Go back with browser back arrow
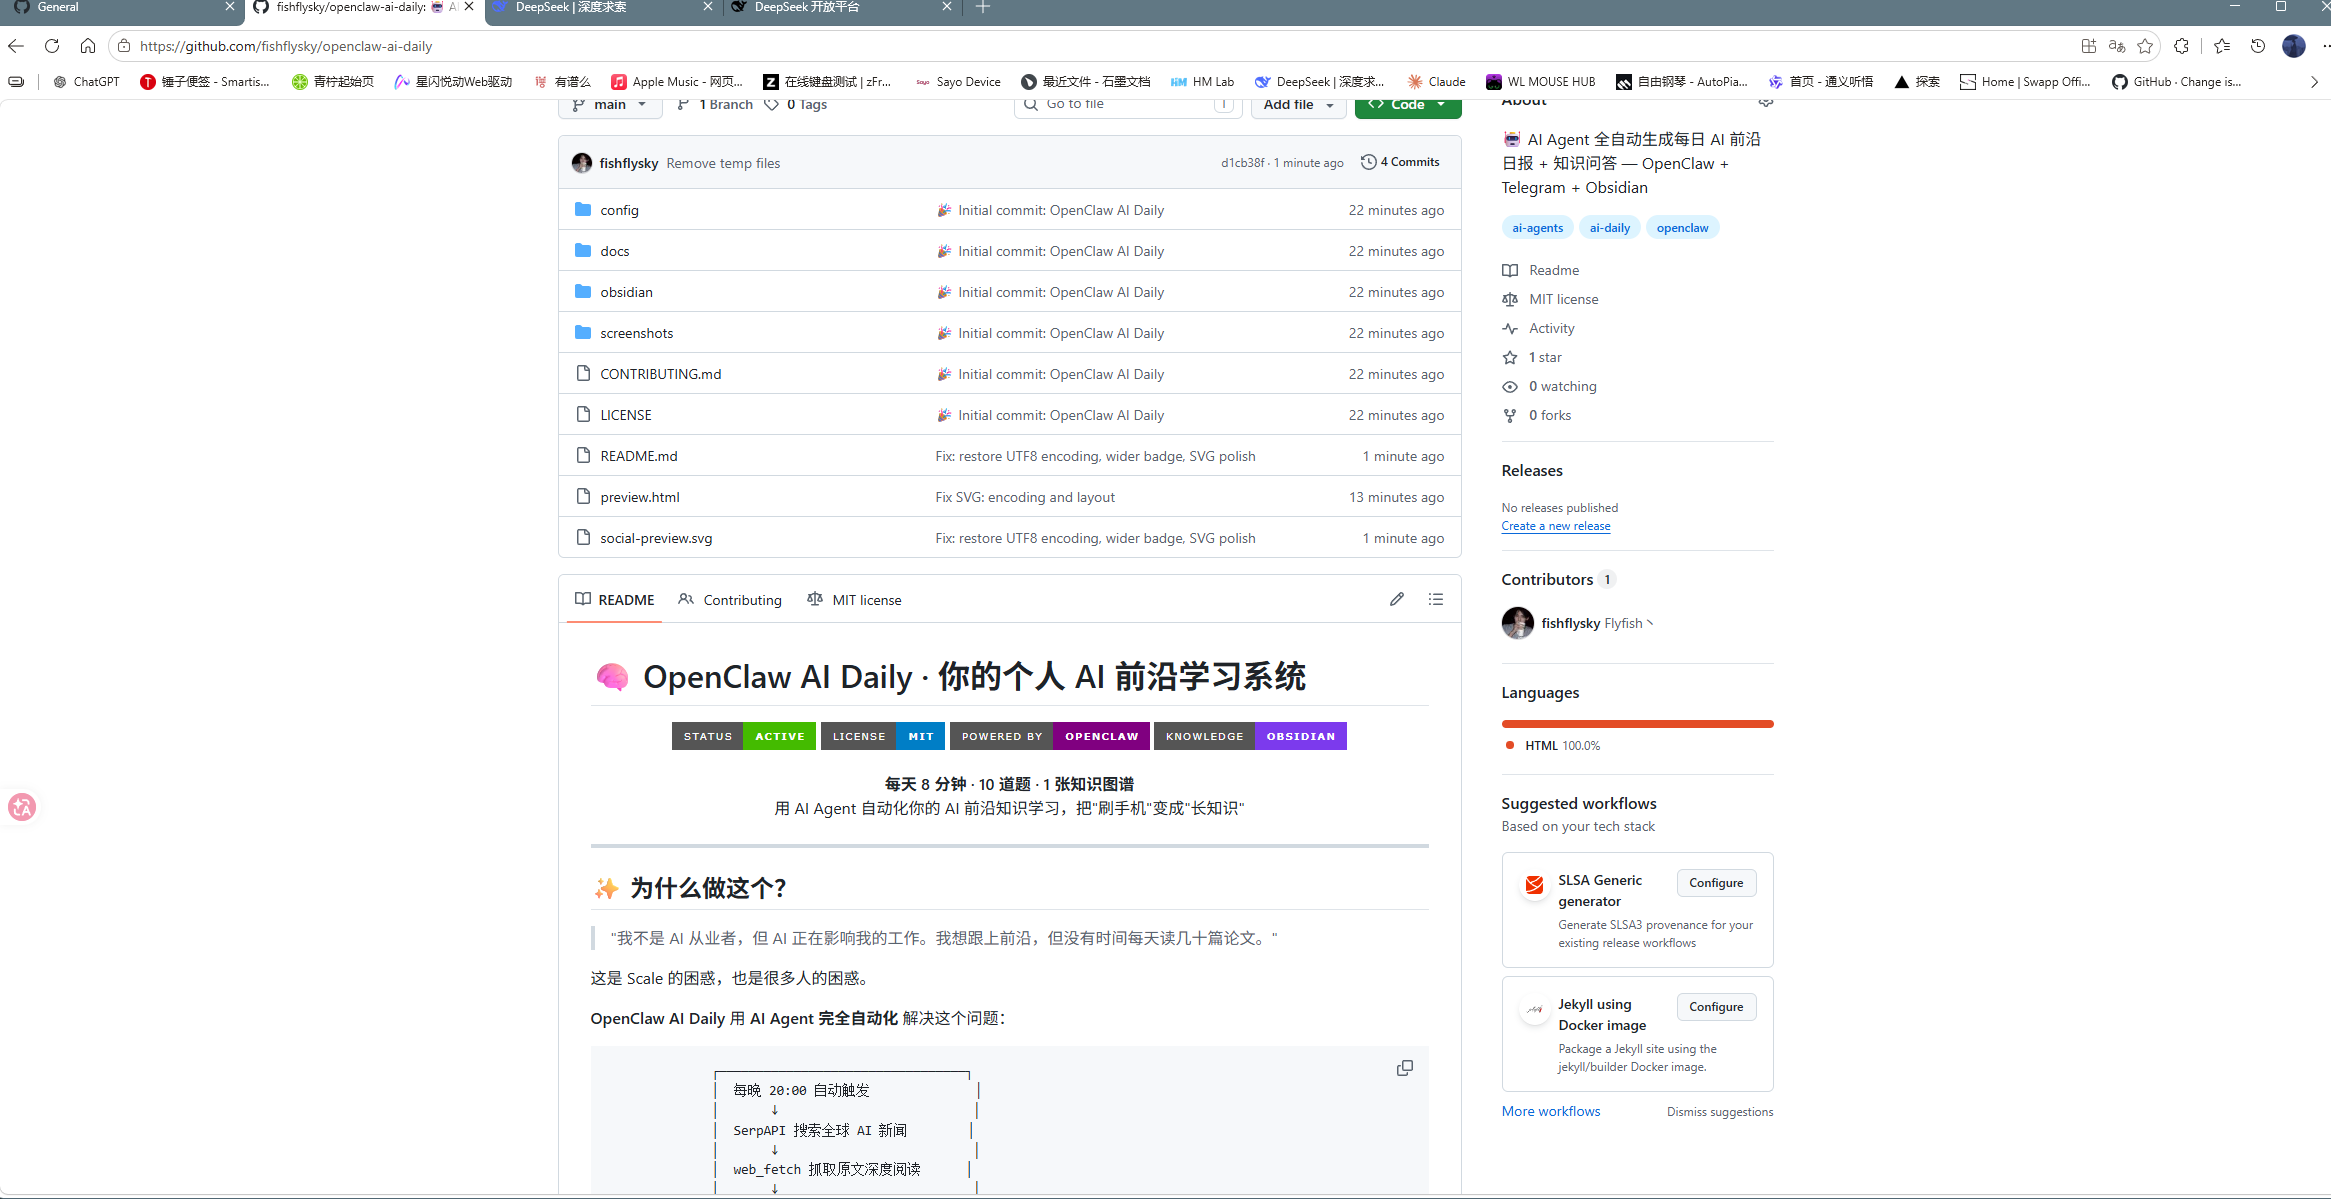Viewport: 2331px width, 1199px height. 16,46
